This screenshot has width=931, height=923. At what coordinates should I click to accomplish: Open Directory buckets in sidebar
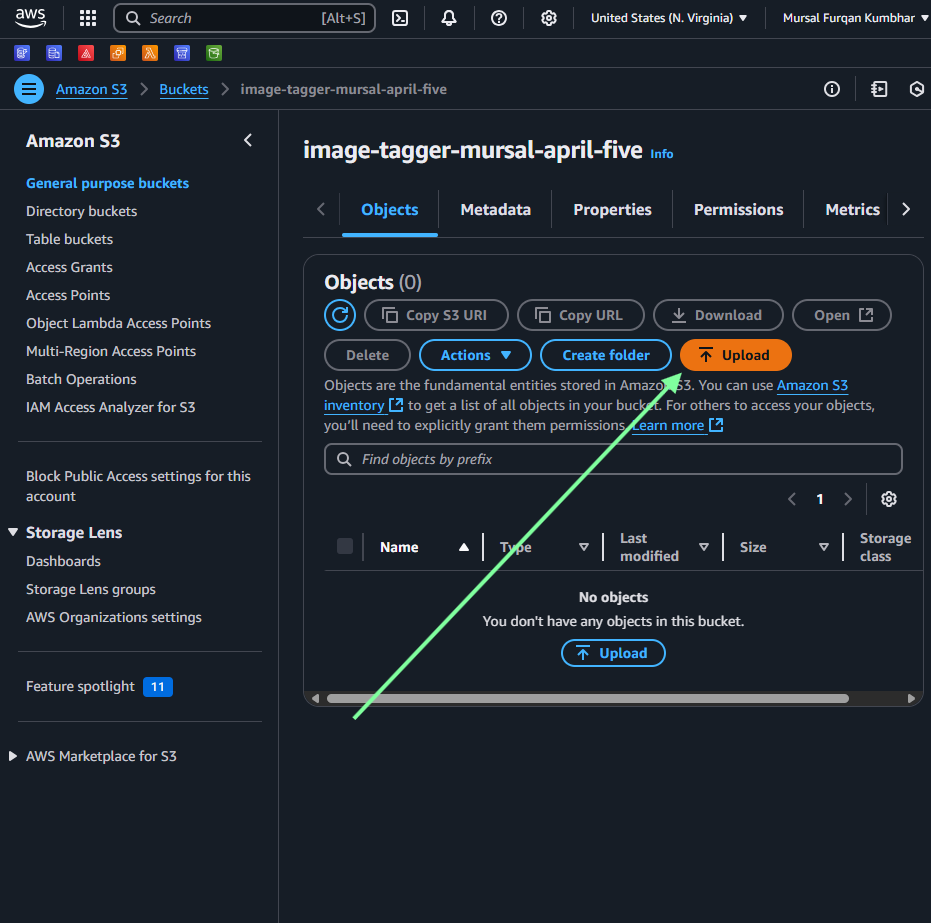(81, 211)
